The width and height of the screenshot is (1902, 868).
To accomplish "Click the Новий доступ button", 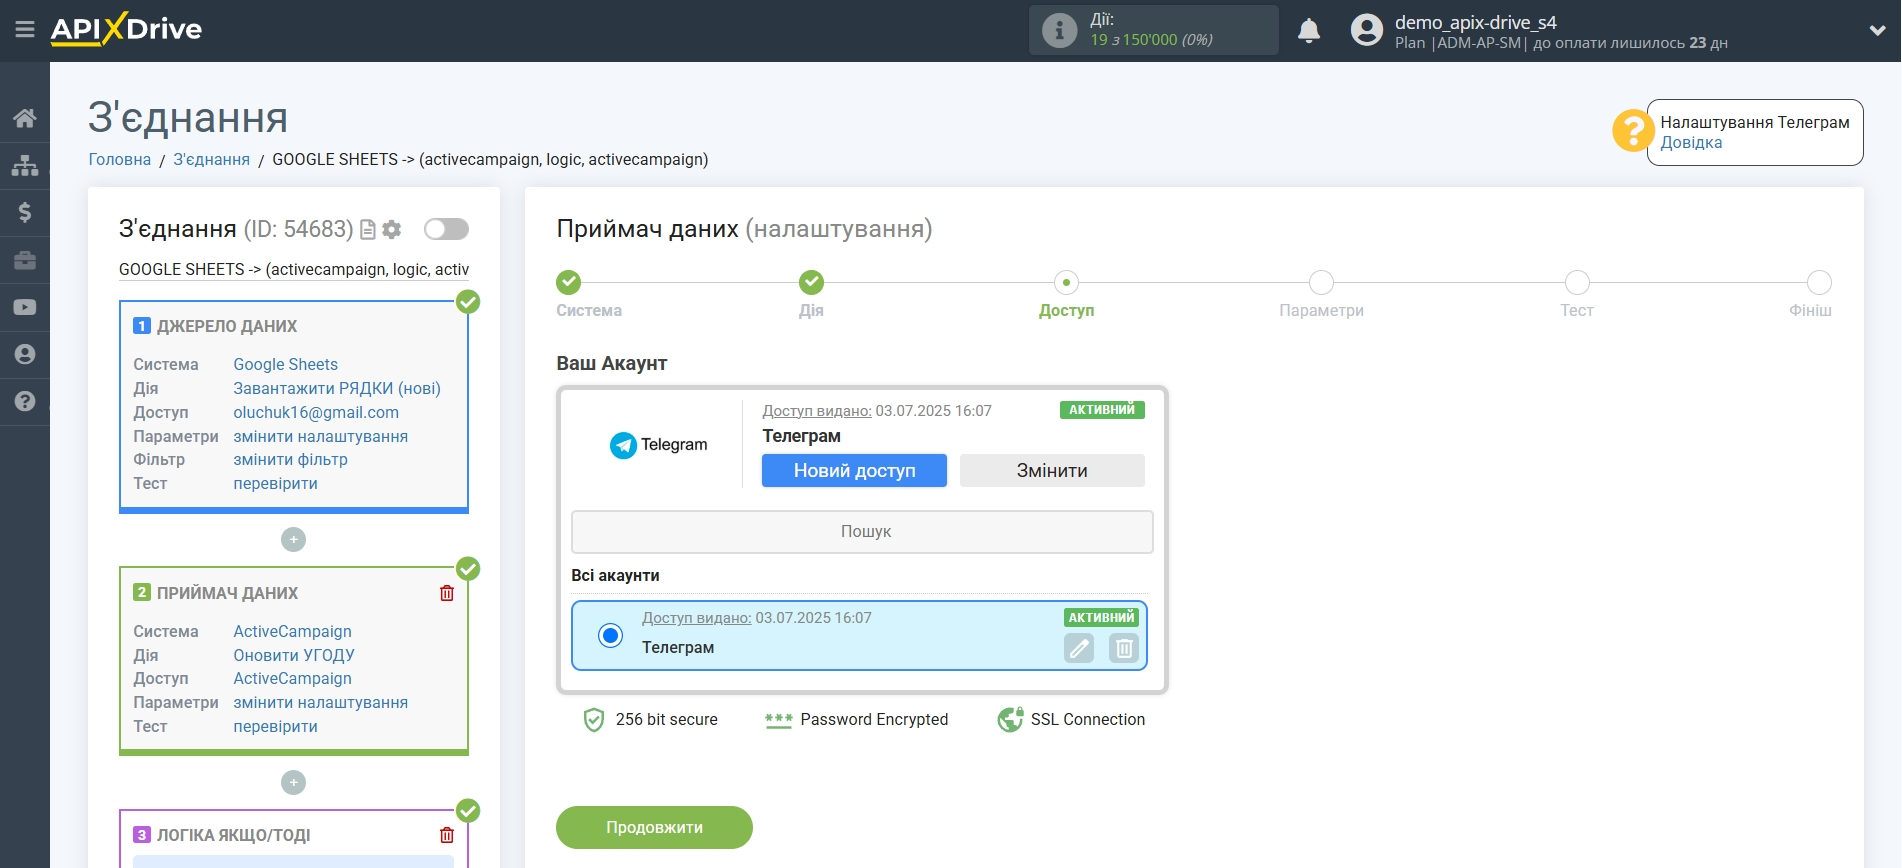I will point(854,471).
